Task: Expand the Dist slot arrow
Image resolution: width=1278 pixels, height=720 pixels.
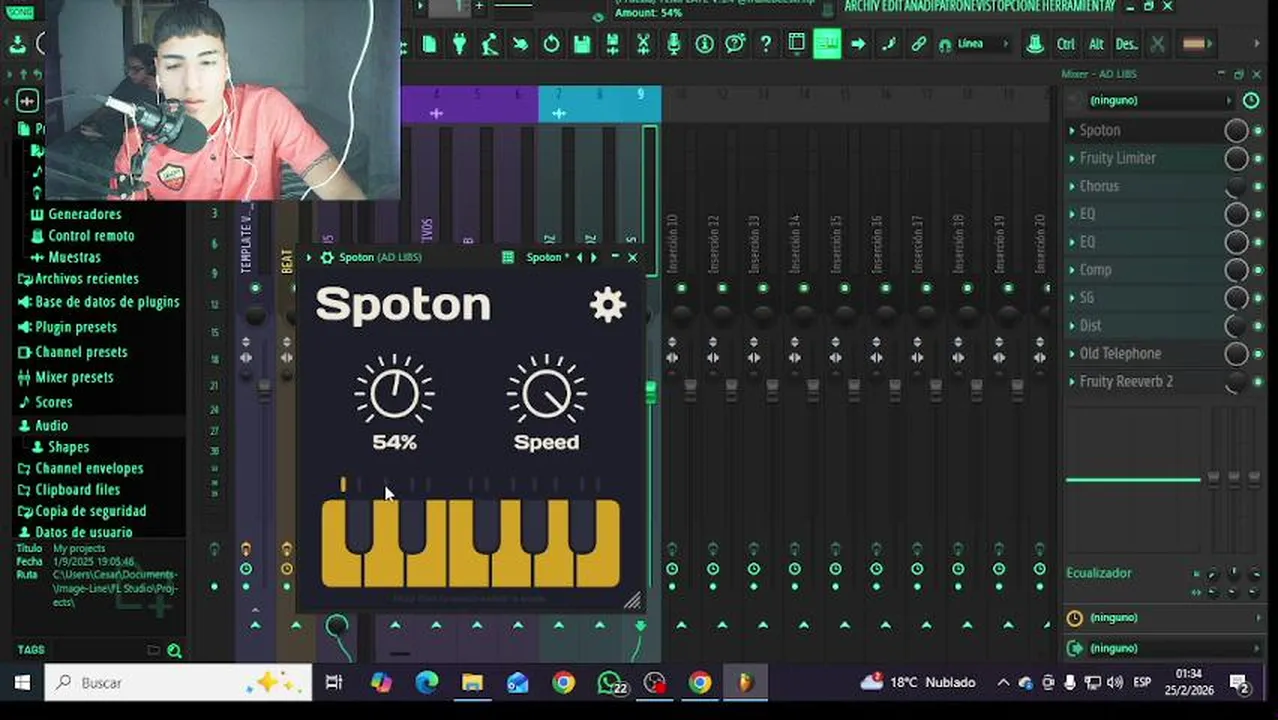Action: [x=1071, y=326]
